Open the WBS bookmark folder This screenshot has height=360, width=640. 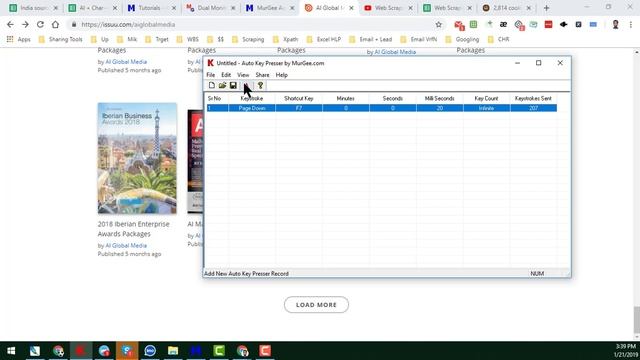[188, 39]
